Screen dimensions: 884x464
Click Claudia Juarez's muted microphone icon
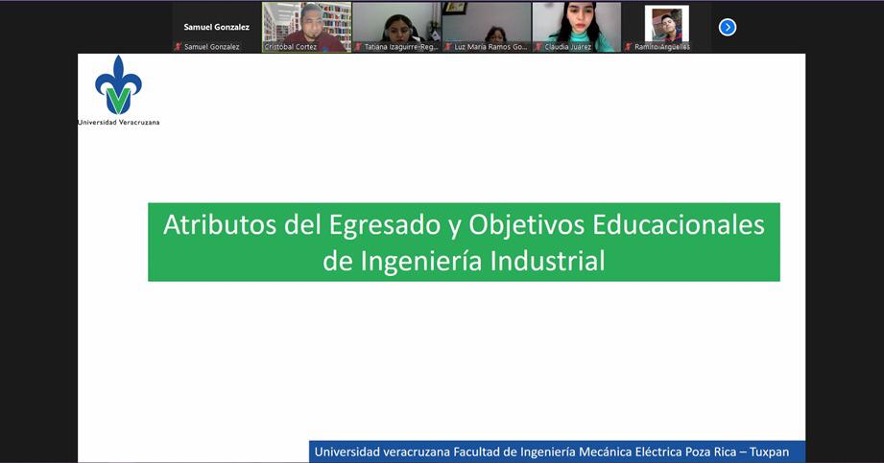pyautogui.click(x=538, y=47)
